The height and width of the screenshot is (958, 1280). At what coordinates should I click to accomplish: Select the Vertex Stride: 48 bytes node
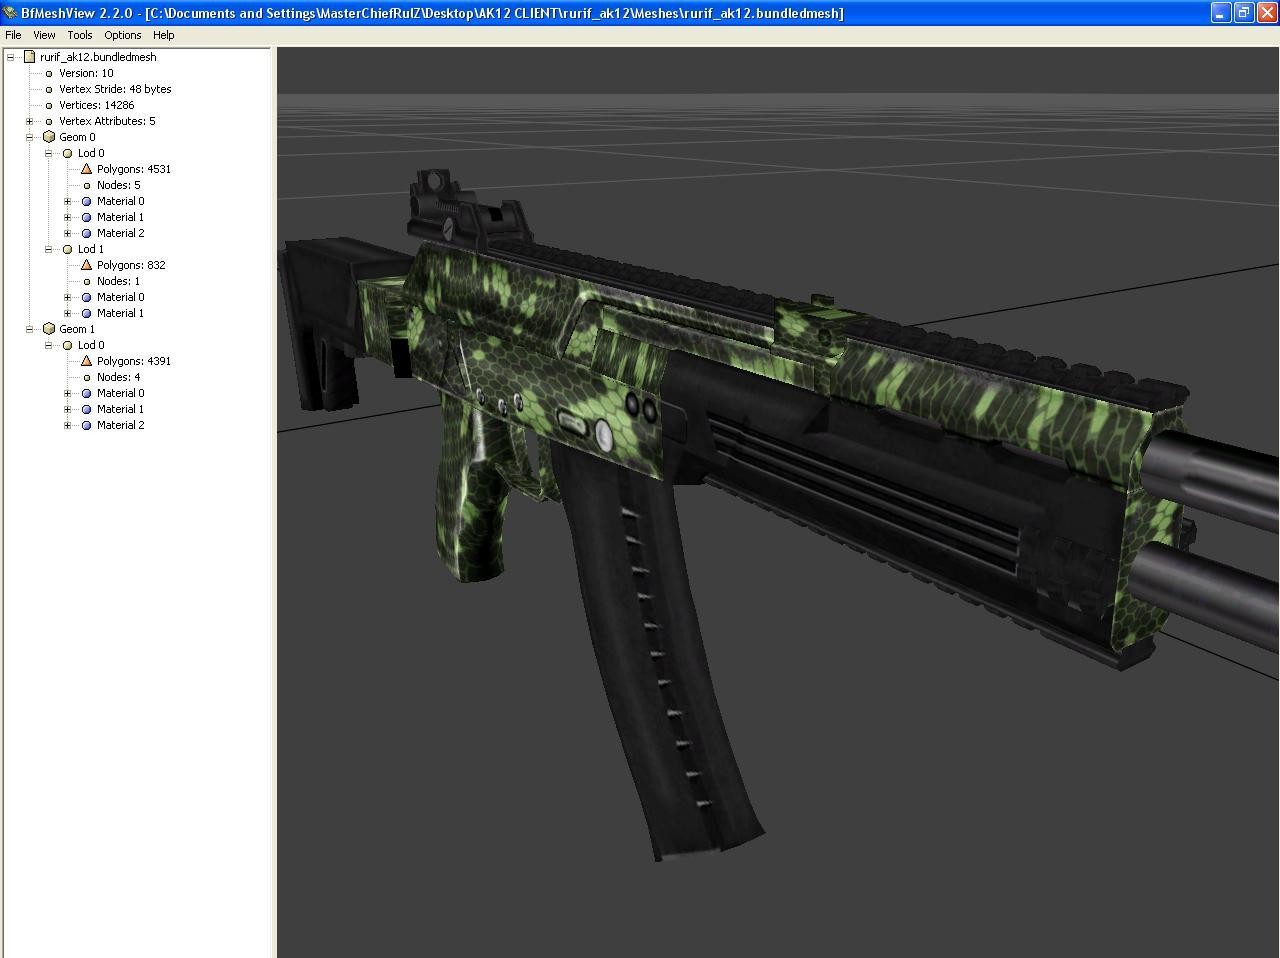tap(115, 89)
